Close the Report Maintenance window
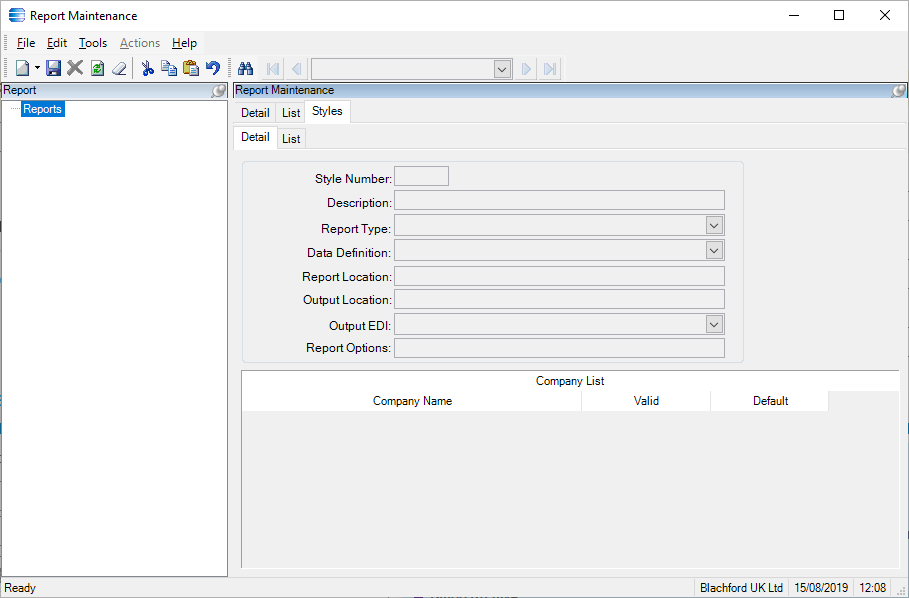 [x=885, y=16]
